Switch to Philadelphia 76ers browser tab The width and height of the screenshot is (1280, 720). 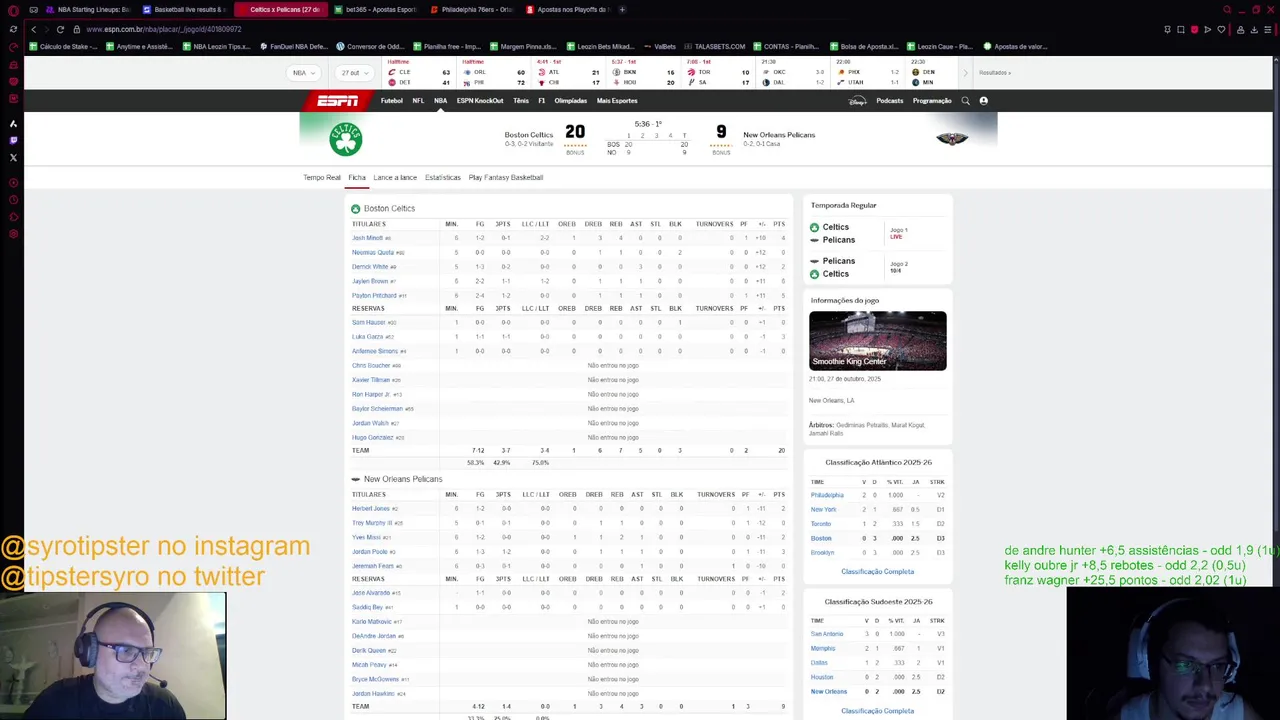tap(472, 10)
